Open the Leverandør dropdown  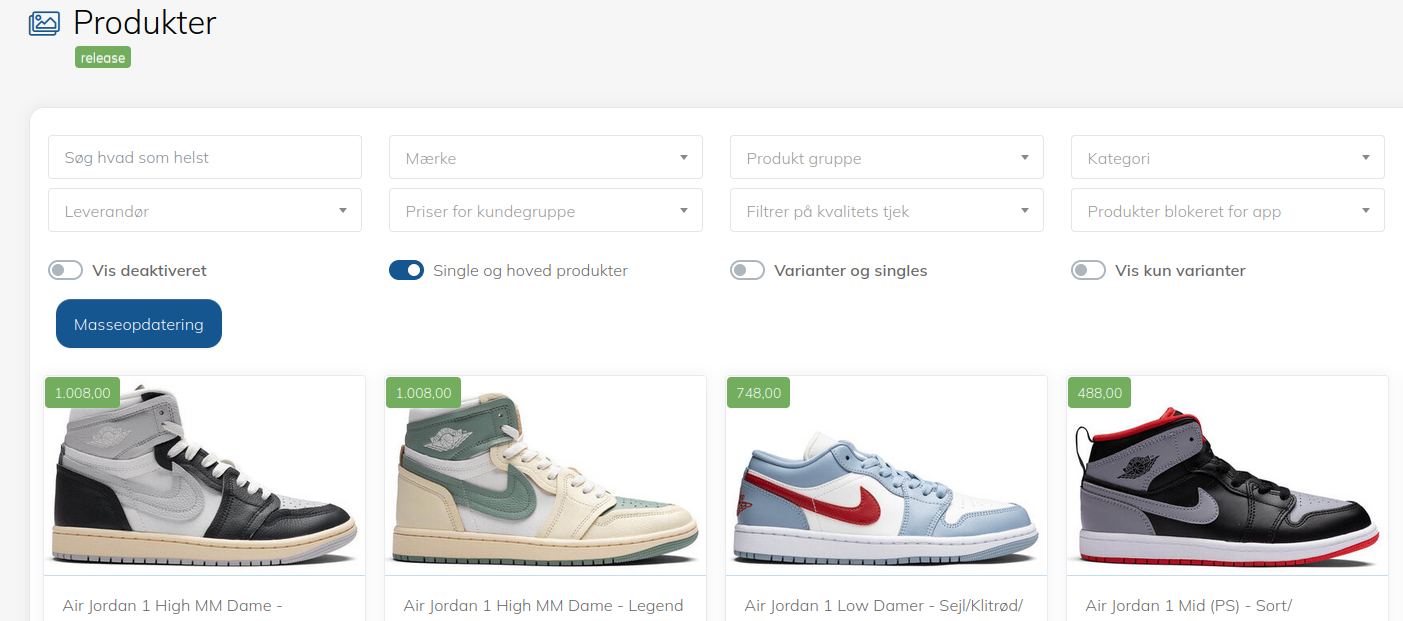[205, 210]
